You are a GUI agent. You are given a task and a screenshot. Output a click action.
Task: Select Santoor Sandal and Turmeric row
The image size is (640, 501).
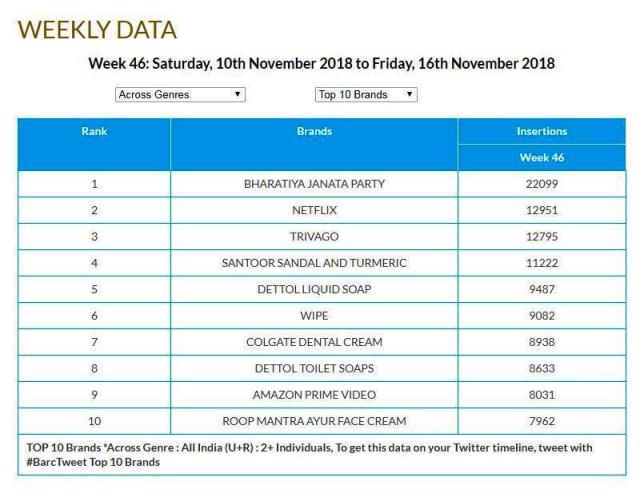314,263
